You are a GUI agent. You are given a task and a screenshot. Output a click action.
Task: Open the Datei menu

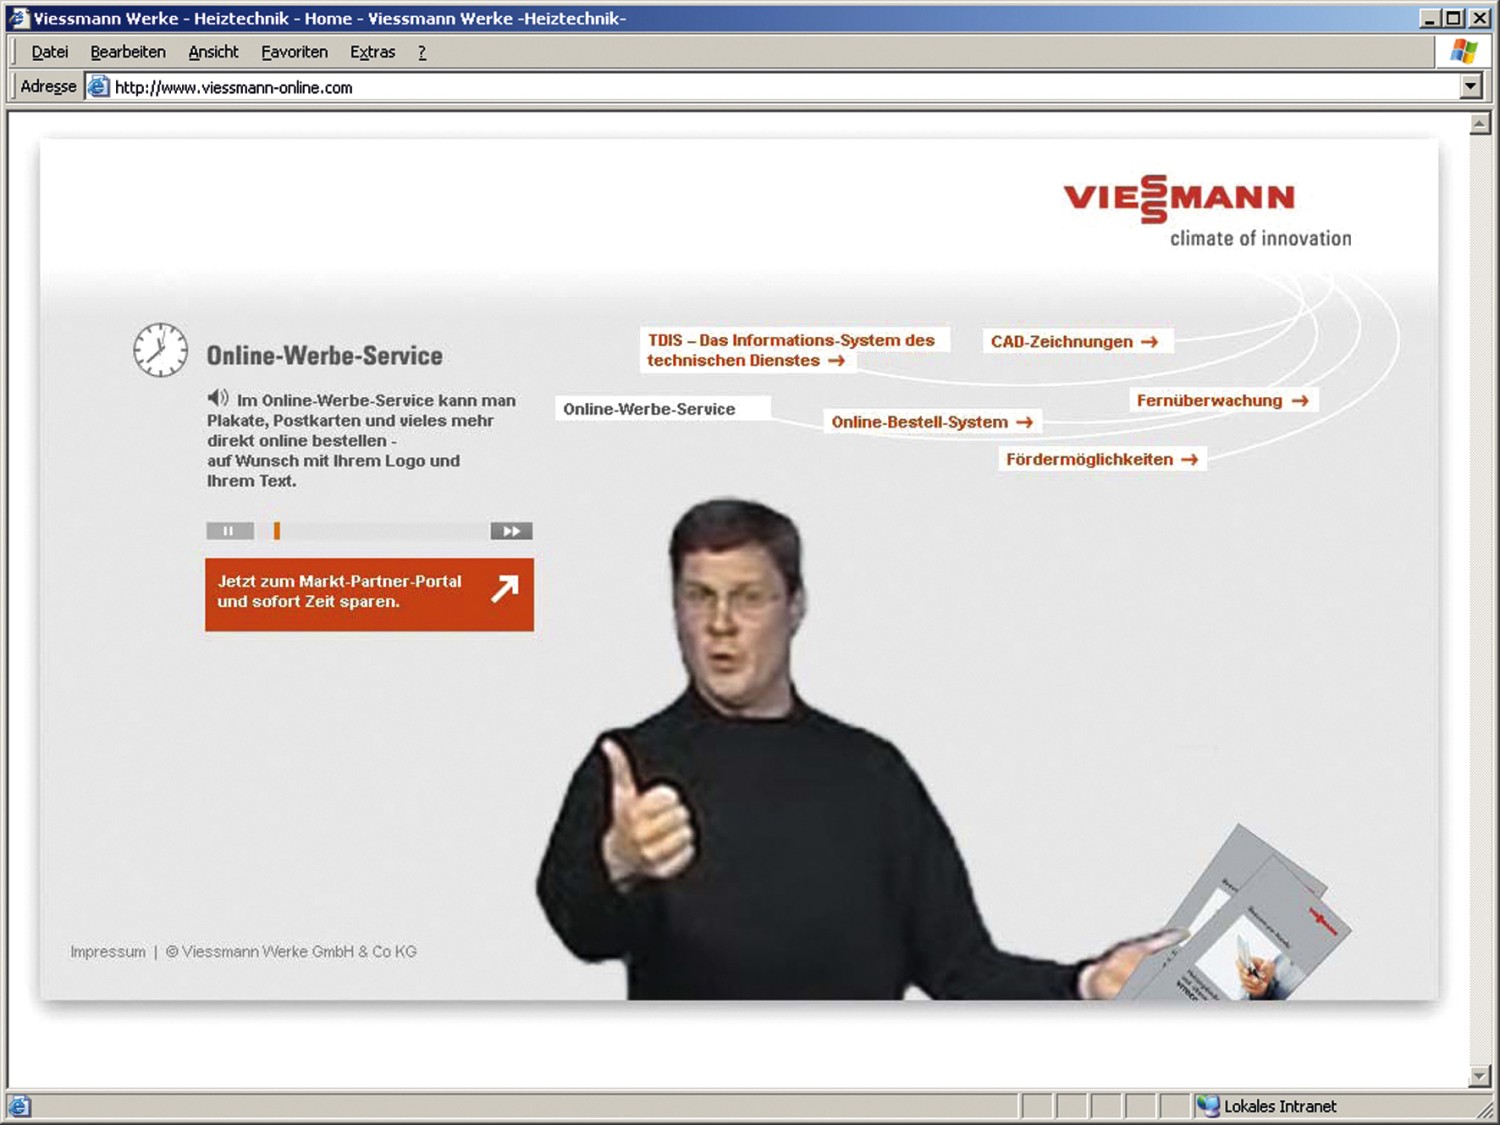[50, 52]
